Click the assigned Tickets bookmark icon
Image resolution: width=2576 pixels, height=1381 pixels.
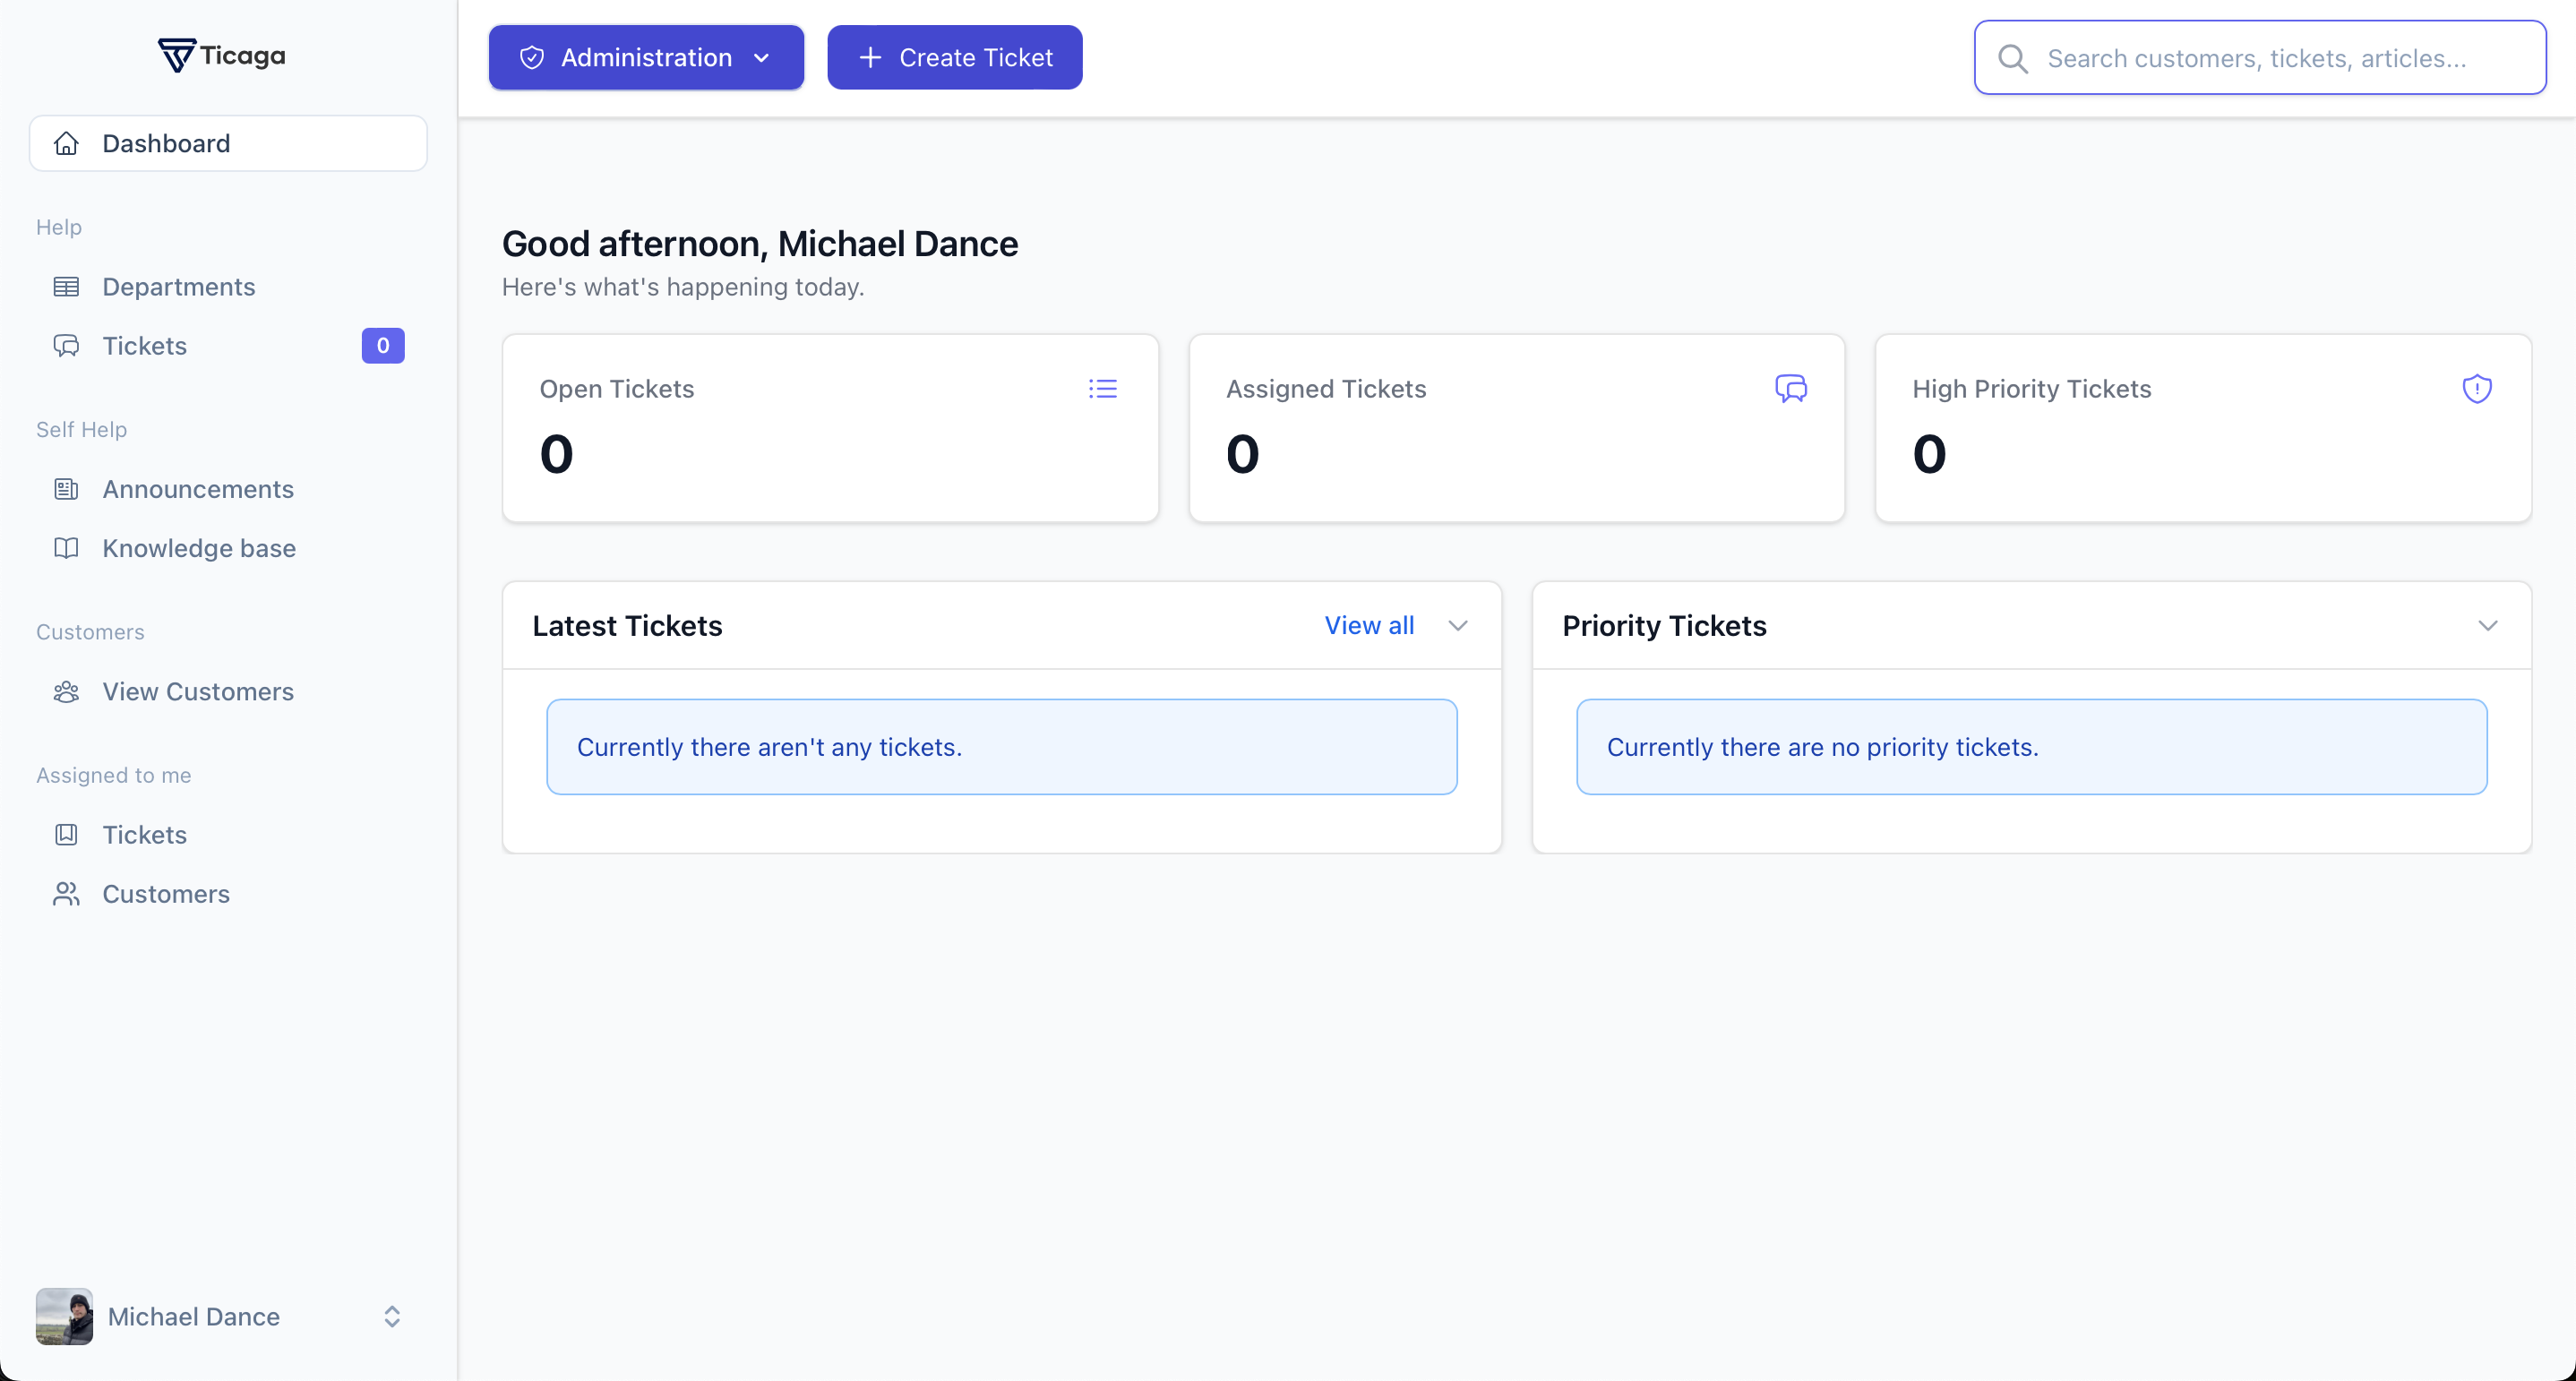pos(66,834)
